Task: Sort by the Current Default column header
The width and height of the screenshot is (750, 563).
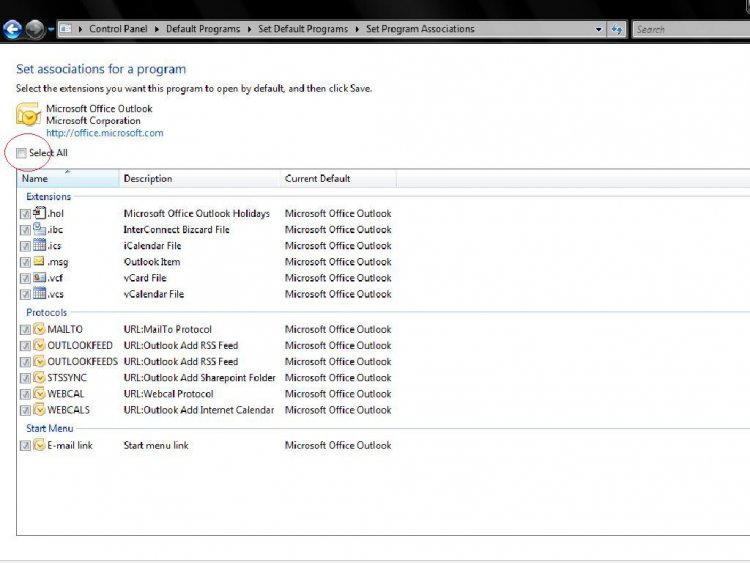Action: 338,178
